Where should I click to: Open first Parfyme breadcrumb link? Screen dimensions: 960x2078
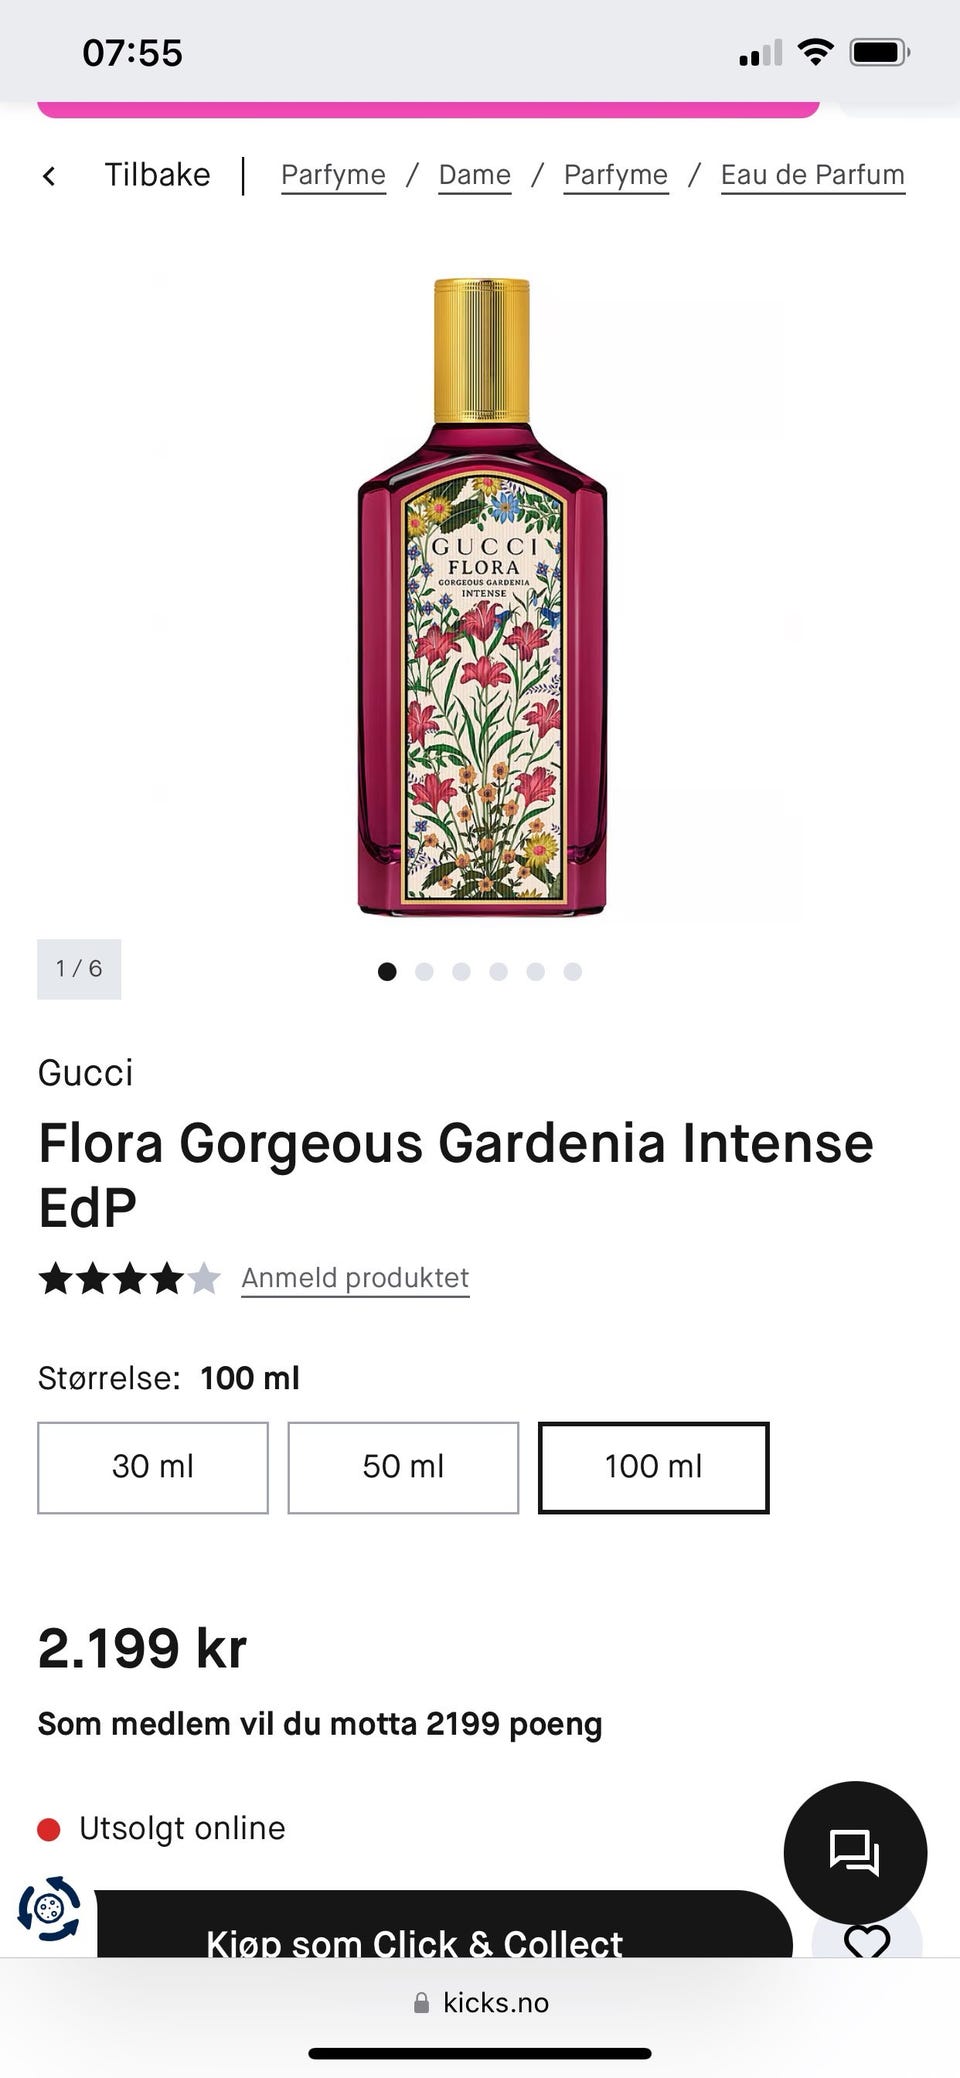(x=333, y=175)
